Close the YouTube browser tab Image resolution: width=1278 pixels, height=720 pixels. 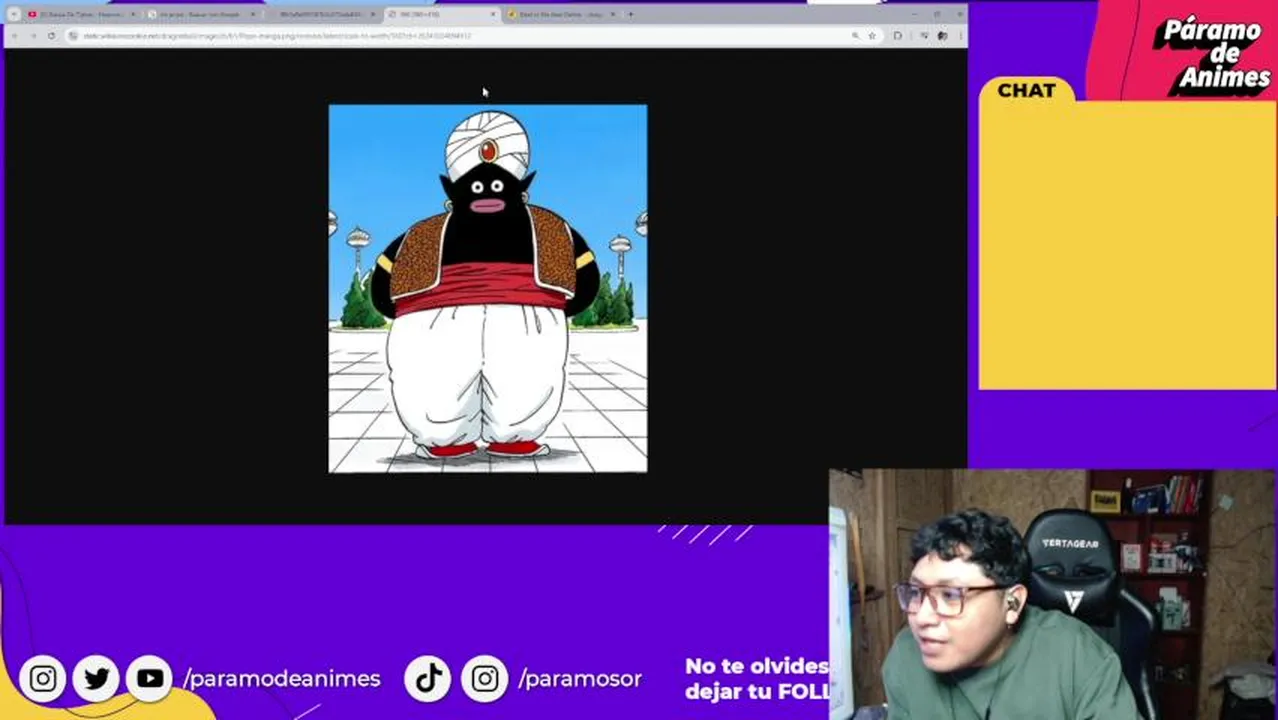pyautogui.click(x=132, y=15)
